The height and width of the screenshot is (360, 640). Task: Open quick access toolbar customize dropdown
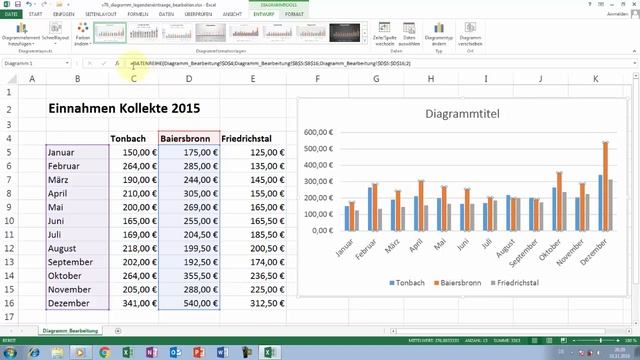(x=68, y=4)
